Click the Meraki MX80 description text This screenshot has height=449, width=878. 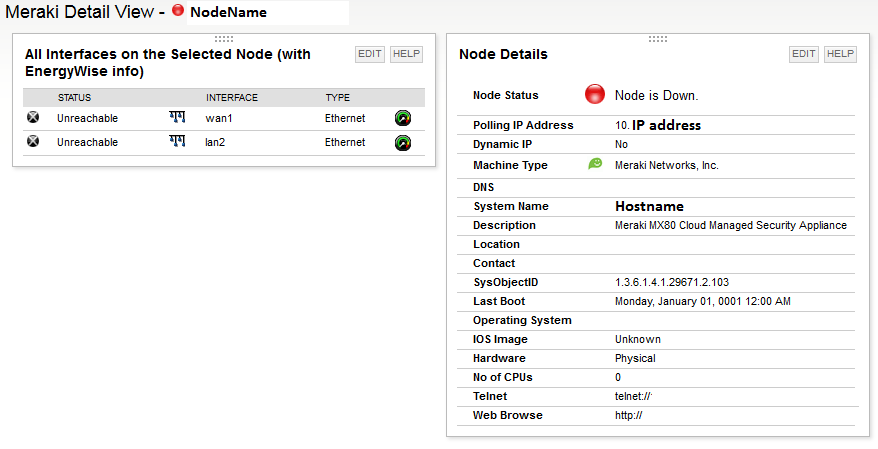click(x=731, y=225)
